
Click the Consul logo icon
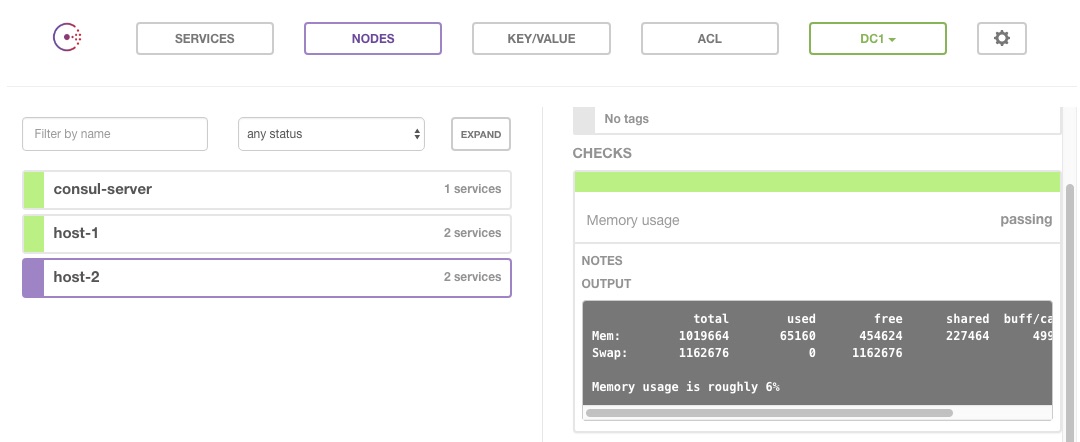pyautogui.click(x=68, y=37)
